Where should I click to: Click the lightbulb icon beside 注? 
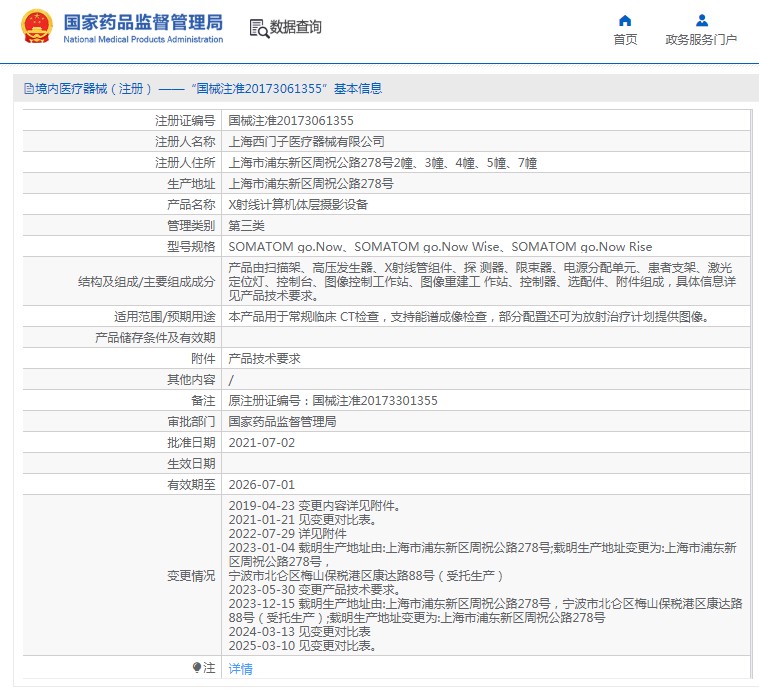197,668
